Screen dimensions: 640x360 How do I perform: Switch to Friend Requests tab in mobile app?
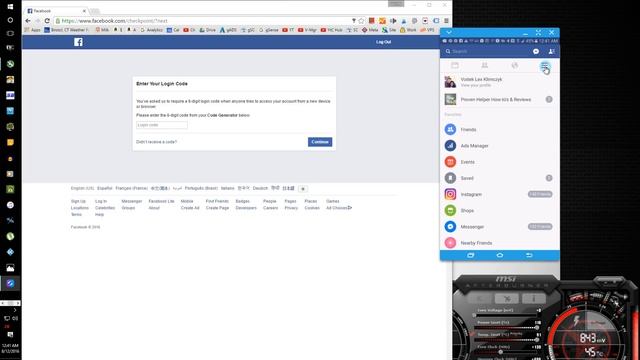point(484,65)
